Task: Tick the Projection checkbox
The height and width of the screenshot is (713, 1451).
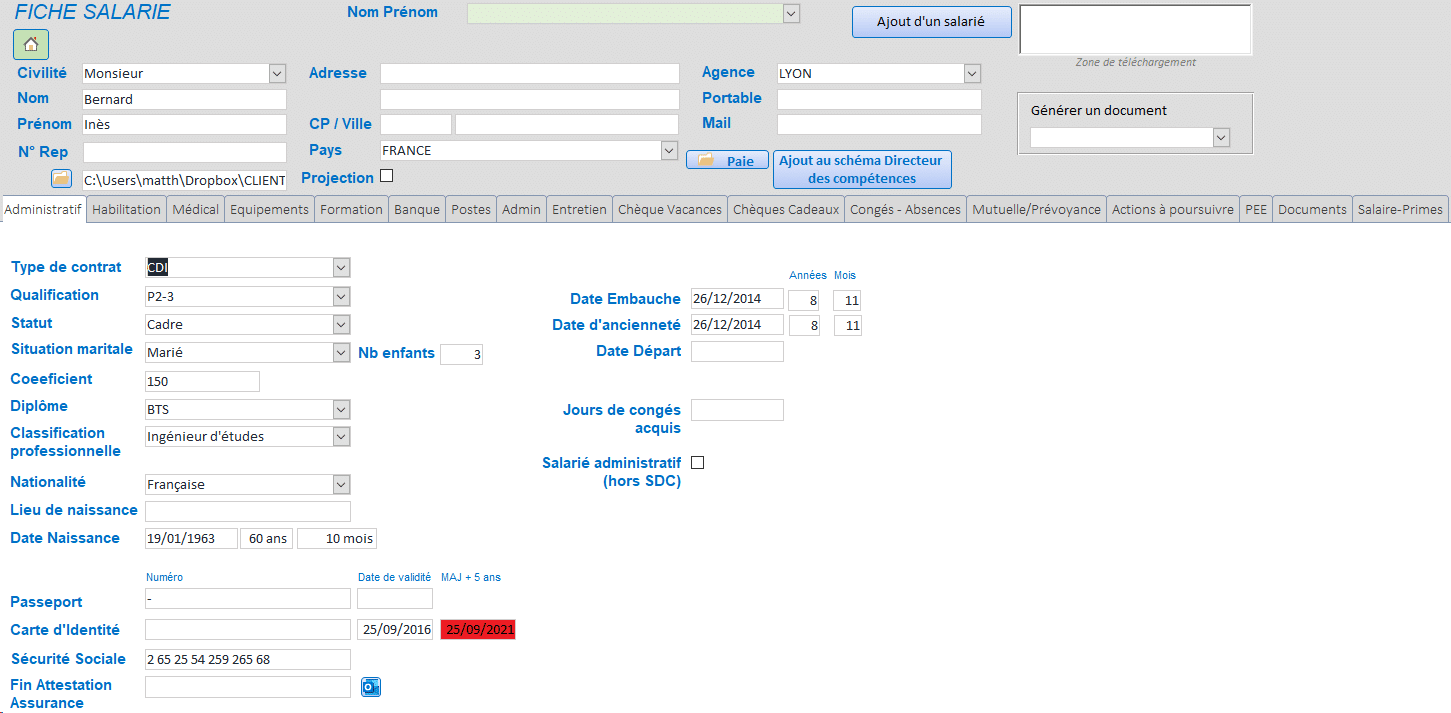Action: pos(387,176)
